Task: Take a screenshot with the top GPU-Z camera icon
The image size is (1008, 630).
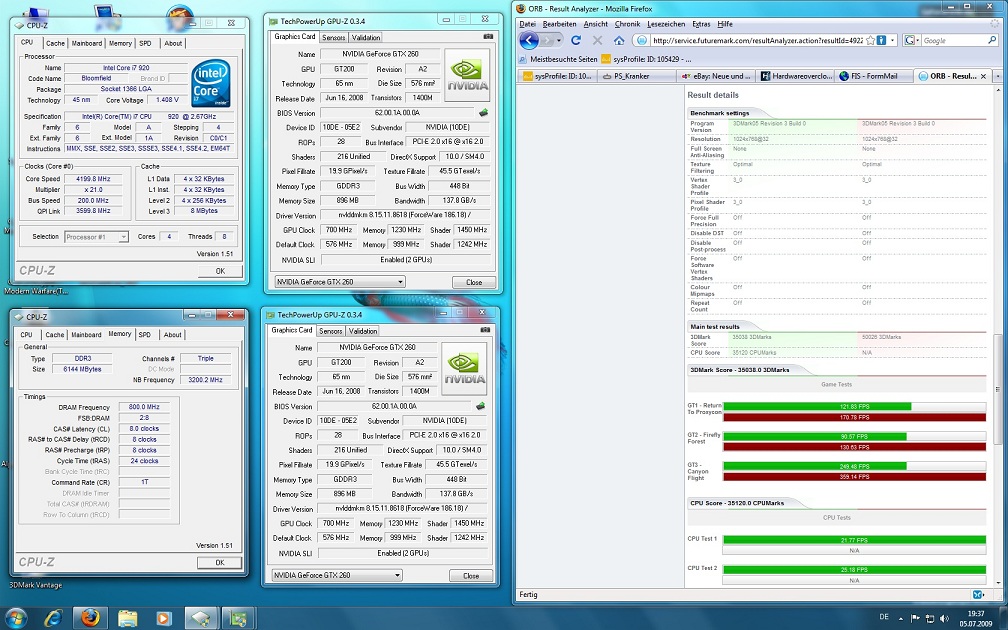Action: tap(488, 37)
